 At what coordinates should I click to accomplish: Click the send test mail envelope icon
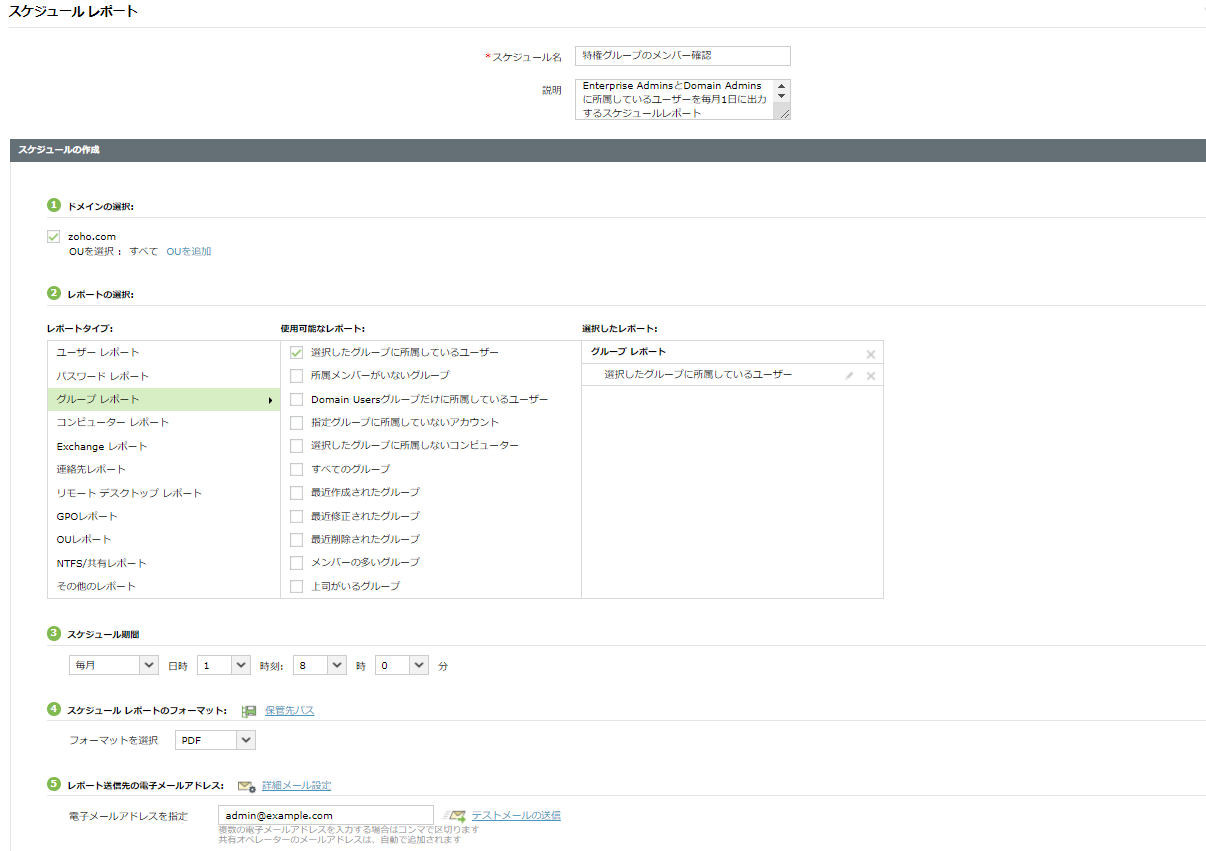(x=455, y=816)
